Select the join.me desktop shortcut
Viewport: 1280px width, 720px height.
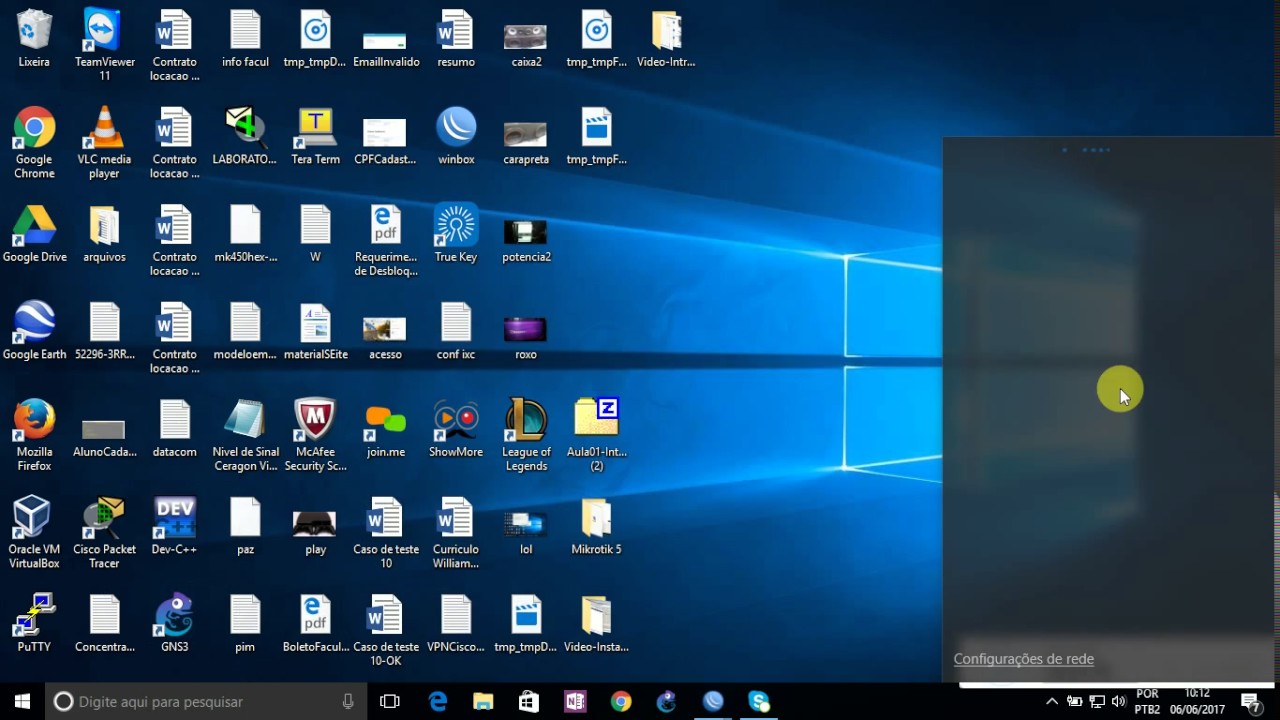pos(385,429)
